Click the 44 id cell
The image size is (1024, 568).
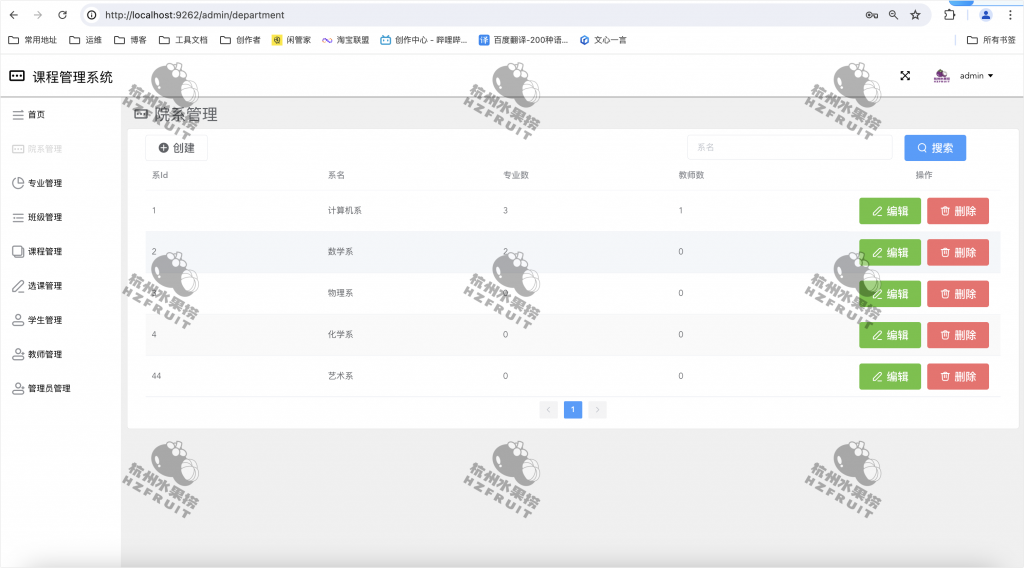[156, 375]
